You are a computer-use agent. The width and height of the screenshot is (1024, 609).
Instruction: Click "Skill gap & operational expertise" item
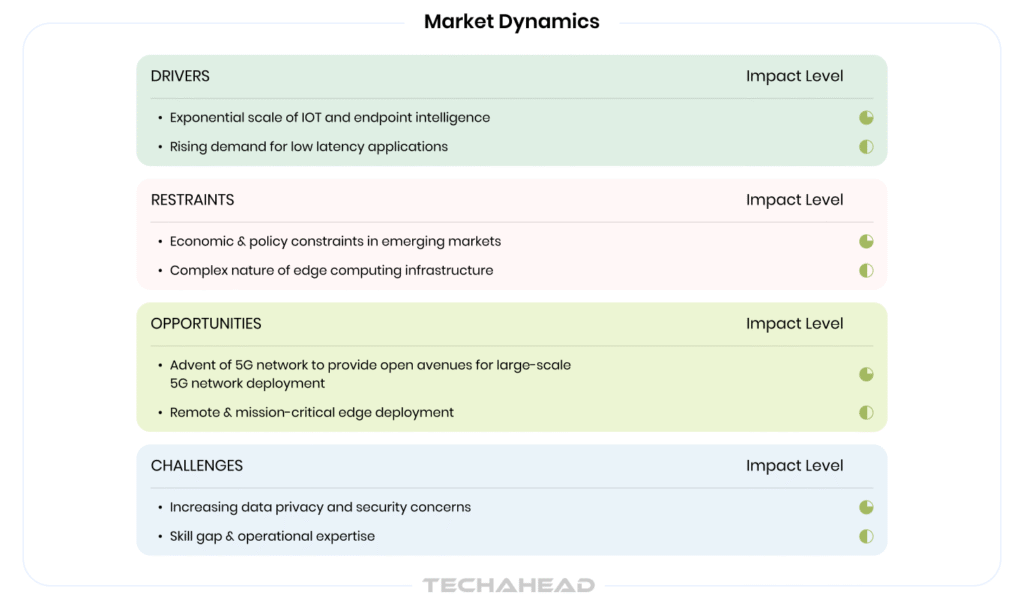272,537
